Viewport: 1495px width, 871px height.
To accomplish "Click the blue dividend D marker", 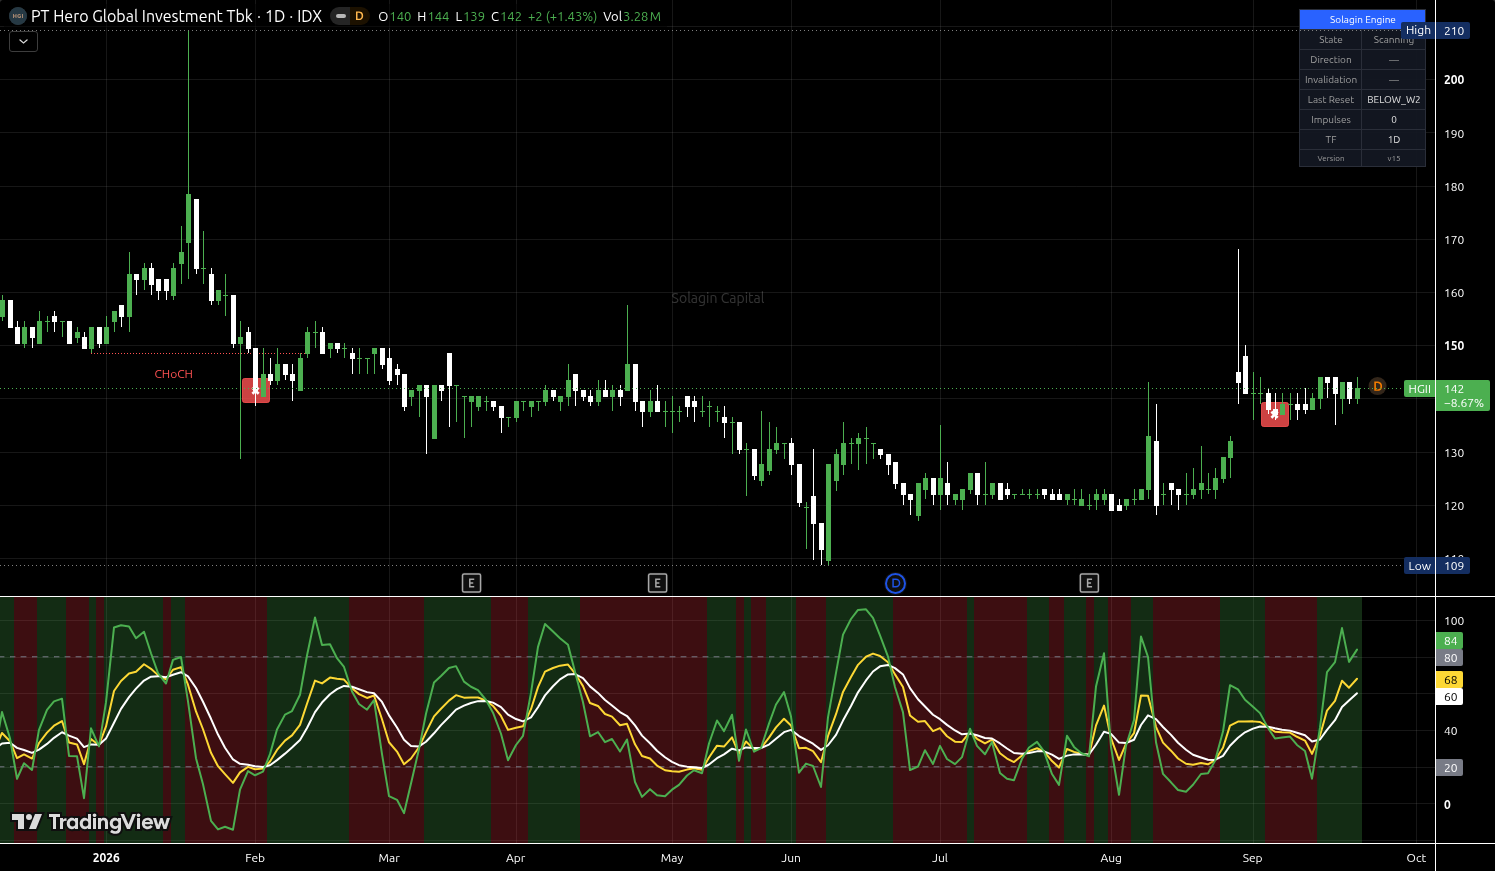I will coord(895,583).
